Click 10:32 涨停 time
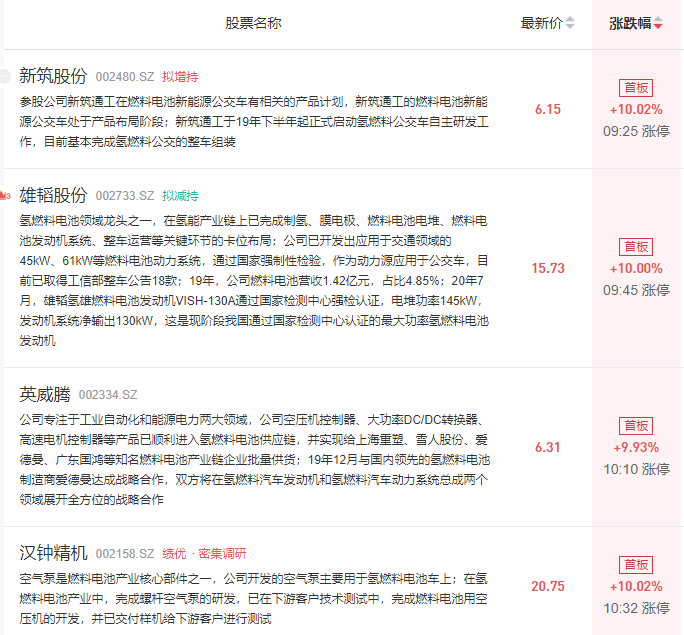The width and height of the screenshot is (684, 635). [x=636, y=608]
